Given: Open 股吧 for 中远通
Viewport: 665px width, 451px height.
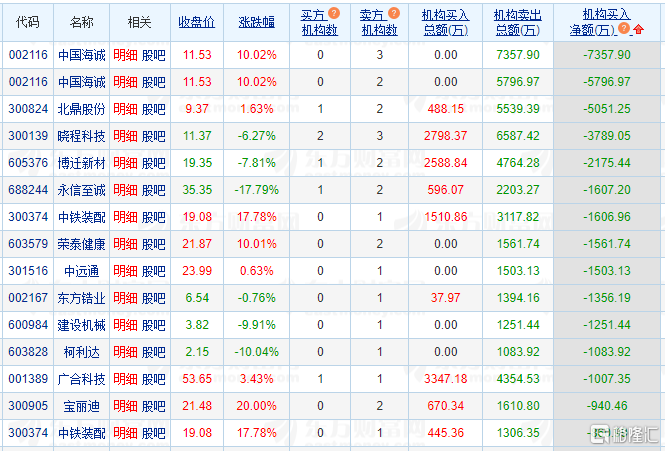Looking at the screenshot, I should 153,271.
